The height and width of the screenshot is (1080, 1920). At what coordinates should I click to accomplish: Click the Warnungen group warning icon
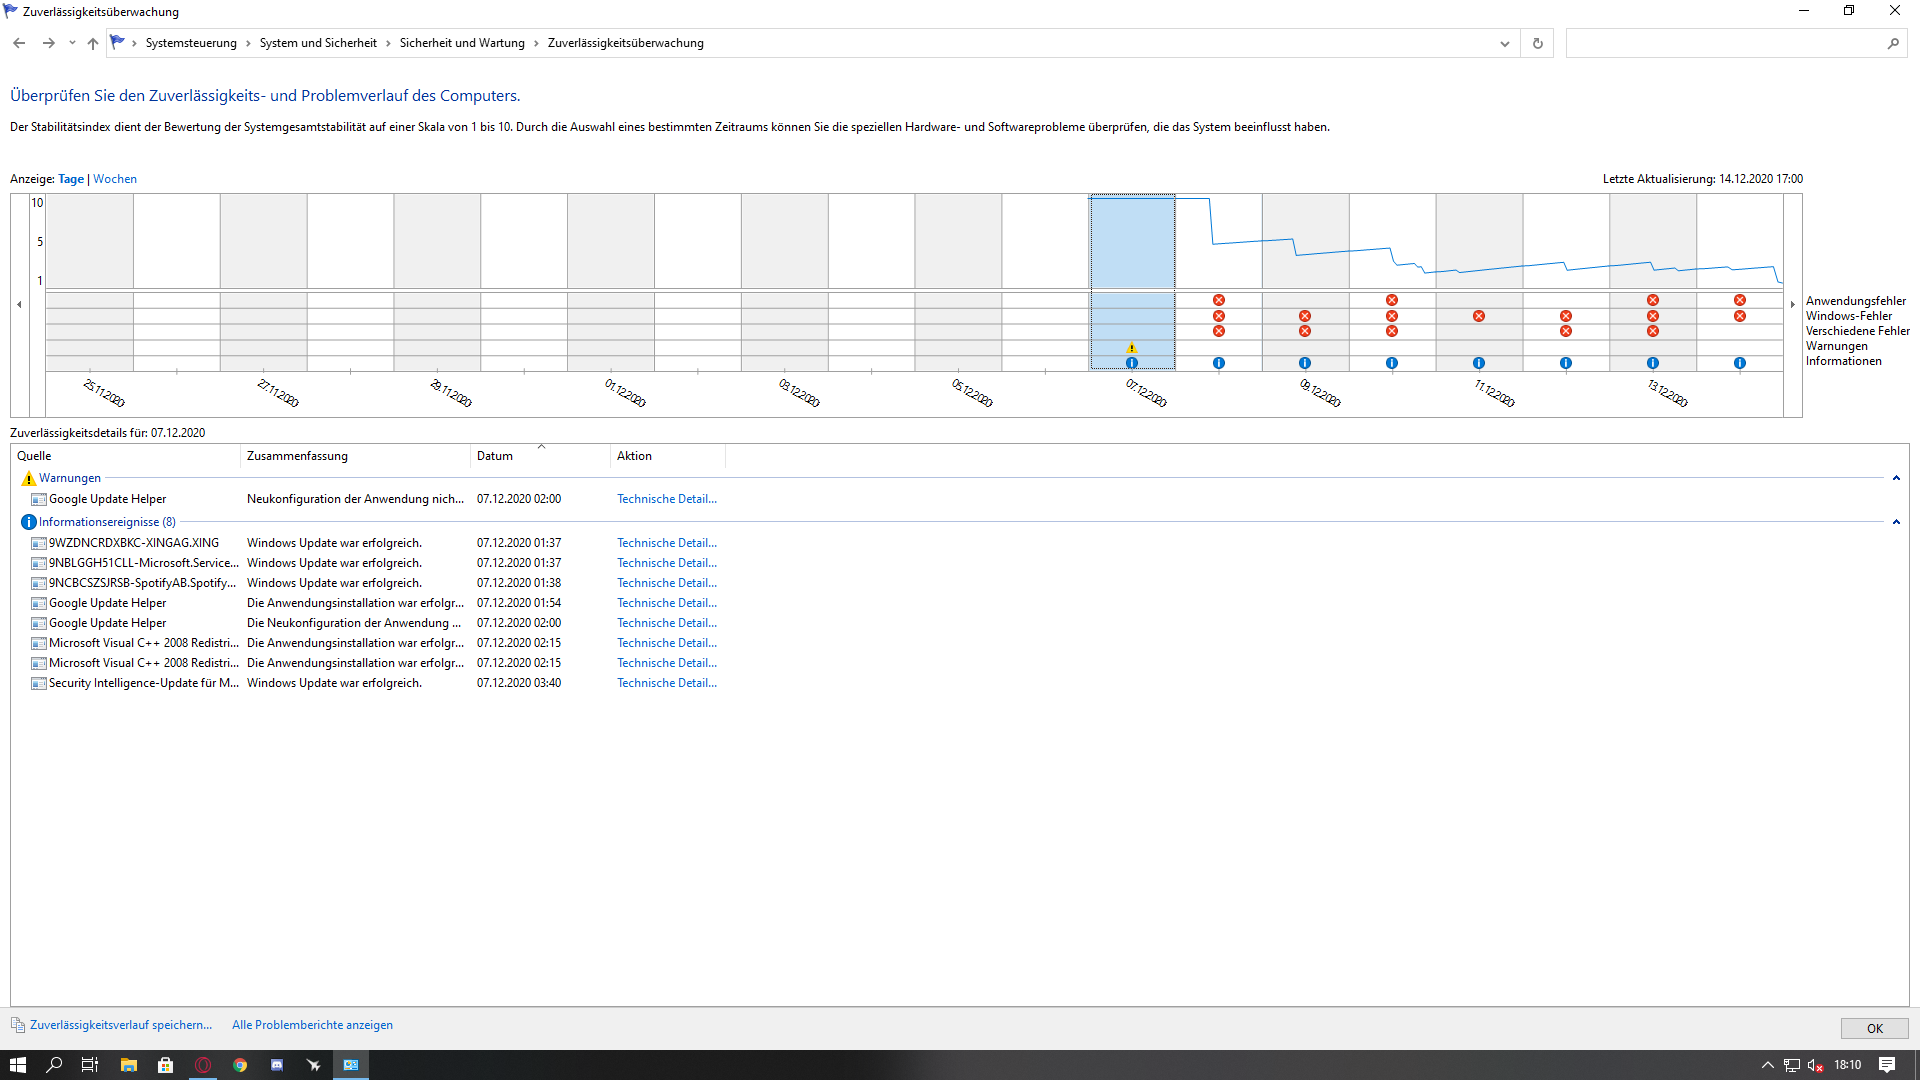[x=28, y=478]
